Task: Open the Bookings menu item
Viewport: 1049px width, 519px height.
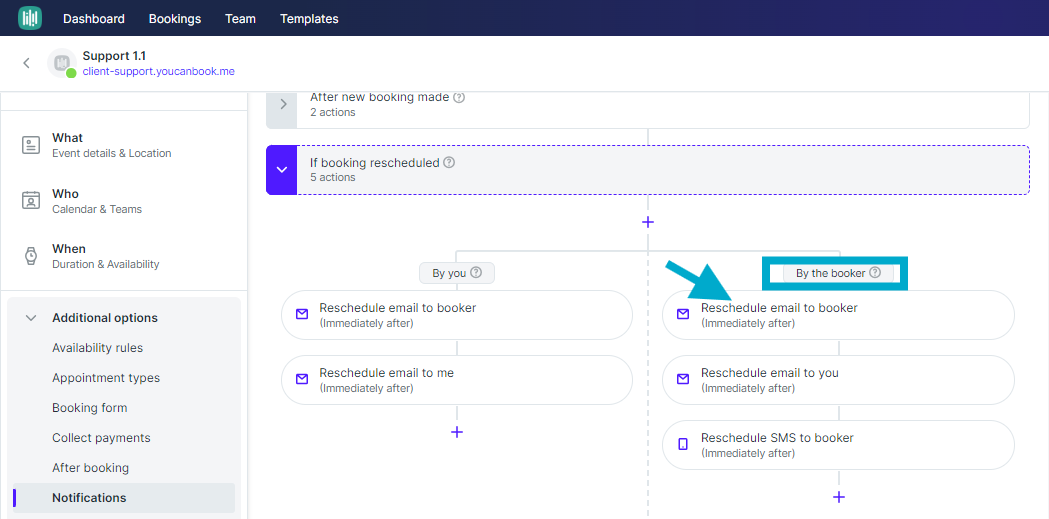Action: click(175, 19)
